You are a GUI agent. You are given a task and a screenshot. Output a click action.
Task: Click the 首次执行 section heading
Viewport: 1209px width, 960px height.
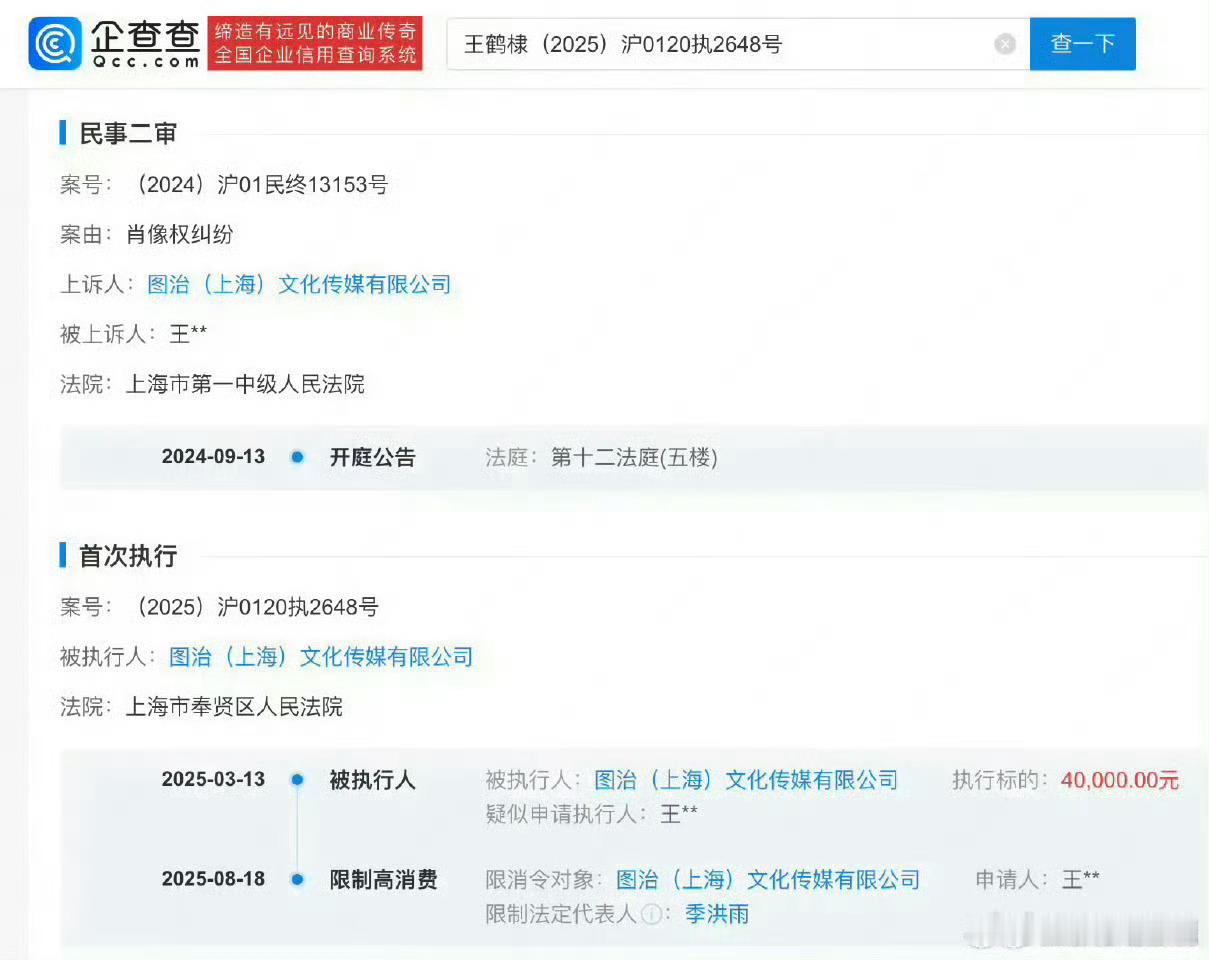(x=128, y=556)
